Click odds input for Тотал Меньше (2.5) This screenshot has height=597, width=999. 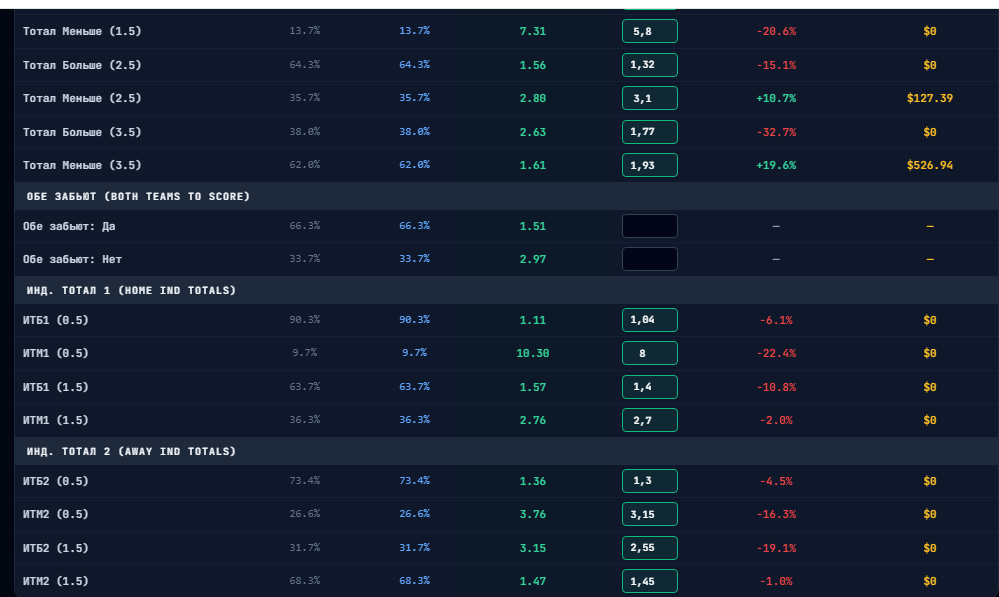pos(649,98)
